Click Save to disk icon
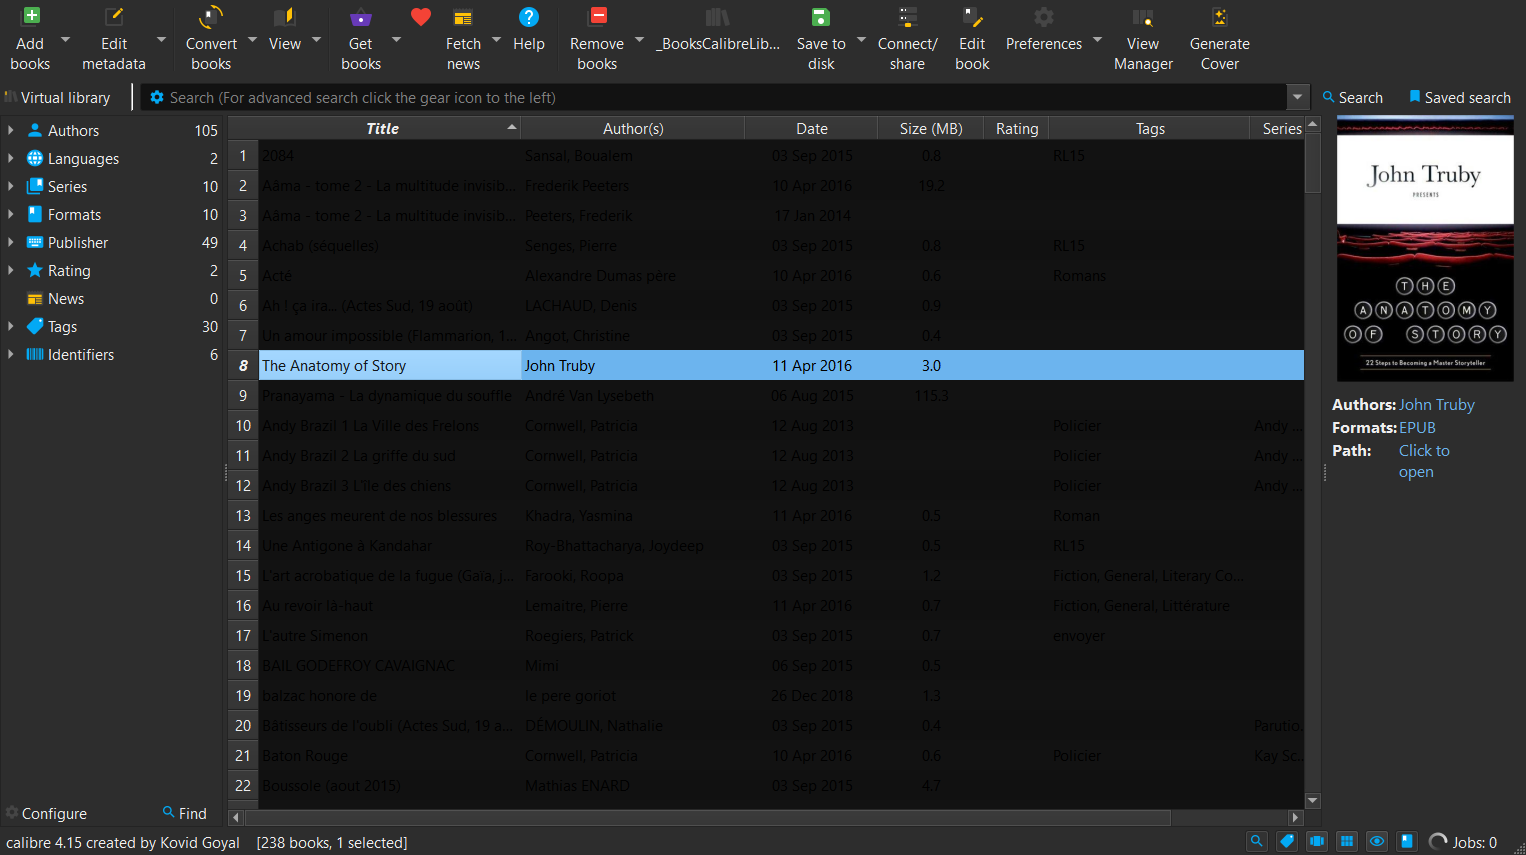The height and width of the screenshot is (855, 1526). click(x=821, y=16)
